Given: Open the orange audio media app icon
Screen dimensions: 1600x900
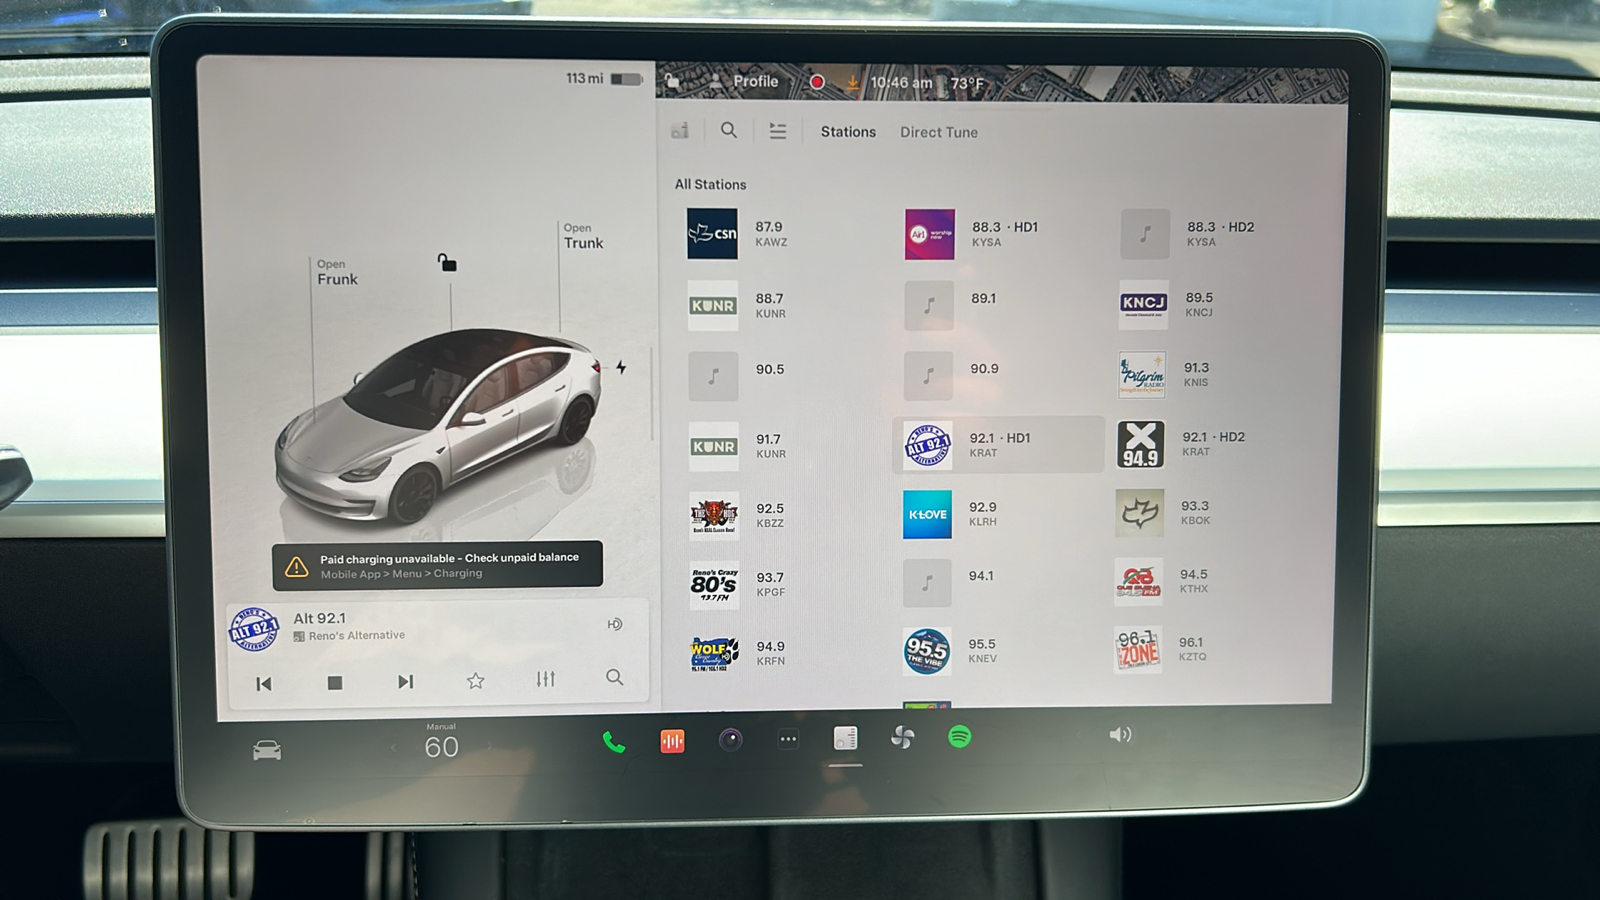Looking at the screenshot, I should tap(672, 741).
